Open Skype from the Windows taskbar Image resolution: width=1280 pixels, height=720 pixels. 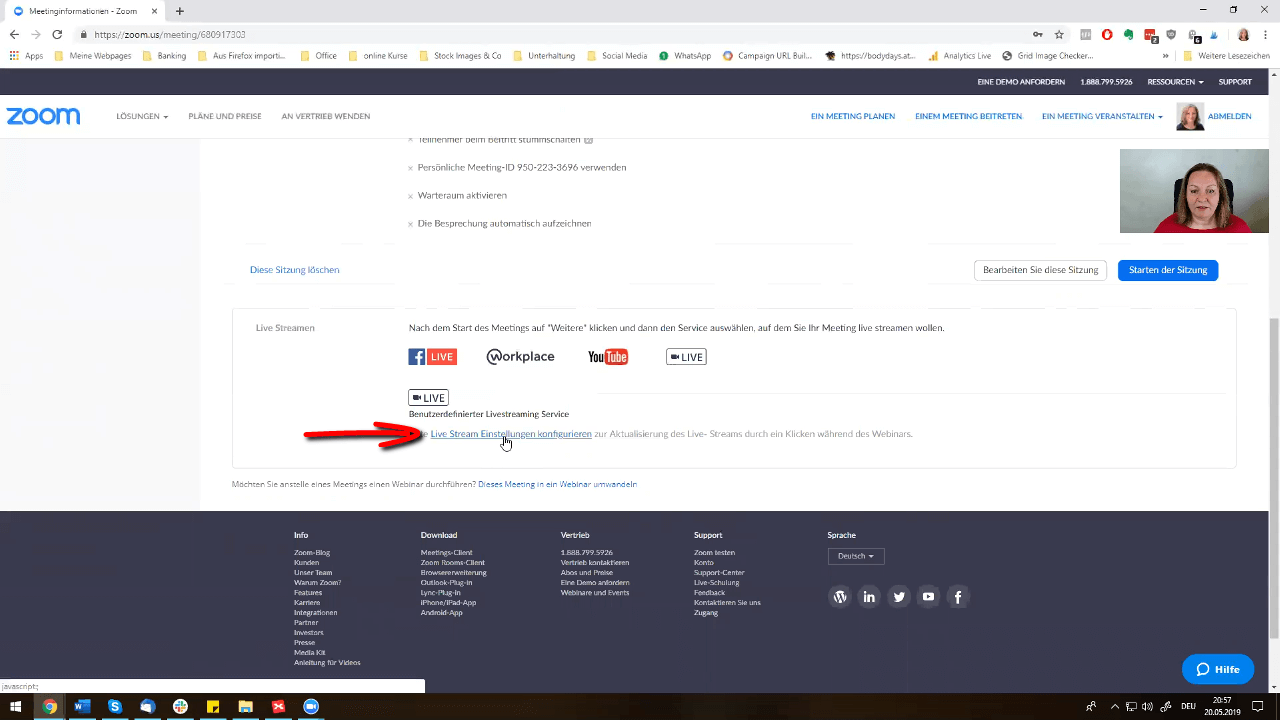115,706
